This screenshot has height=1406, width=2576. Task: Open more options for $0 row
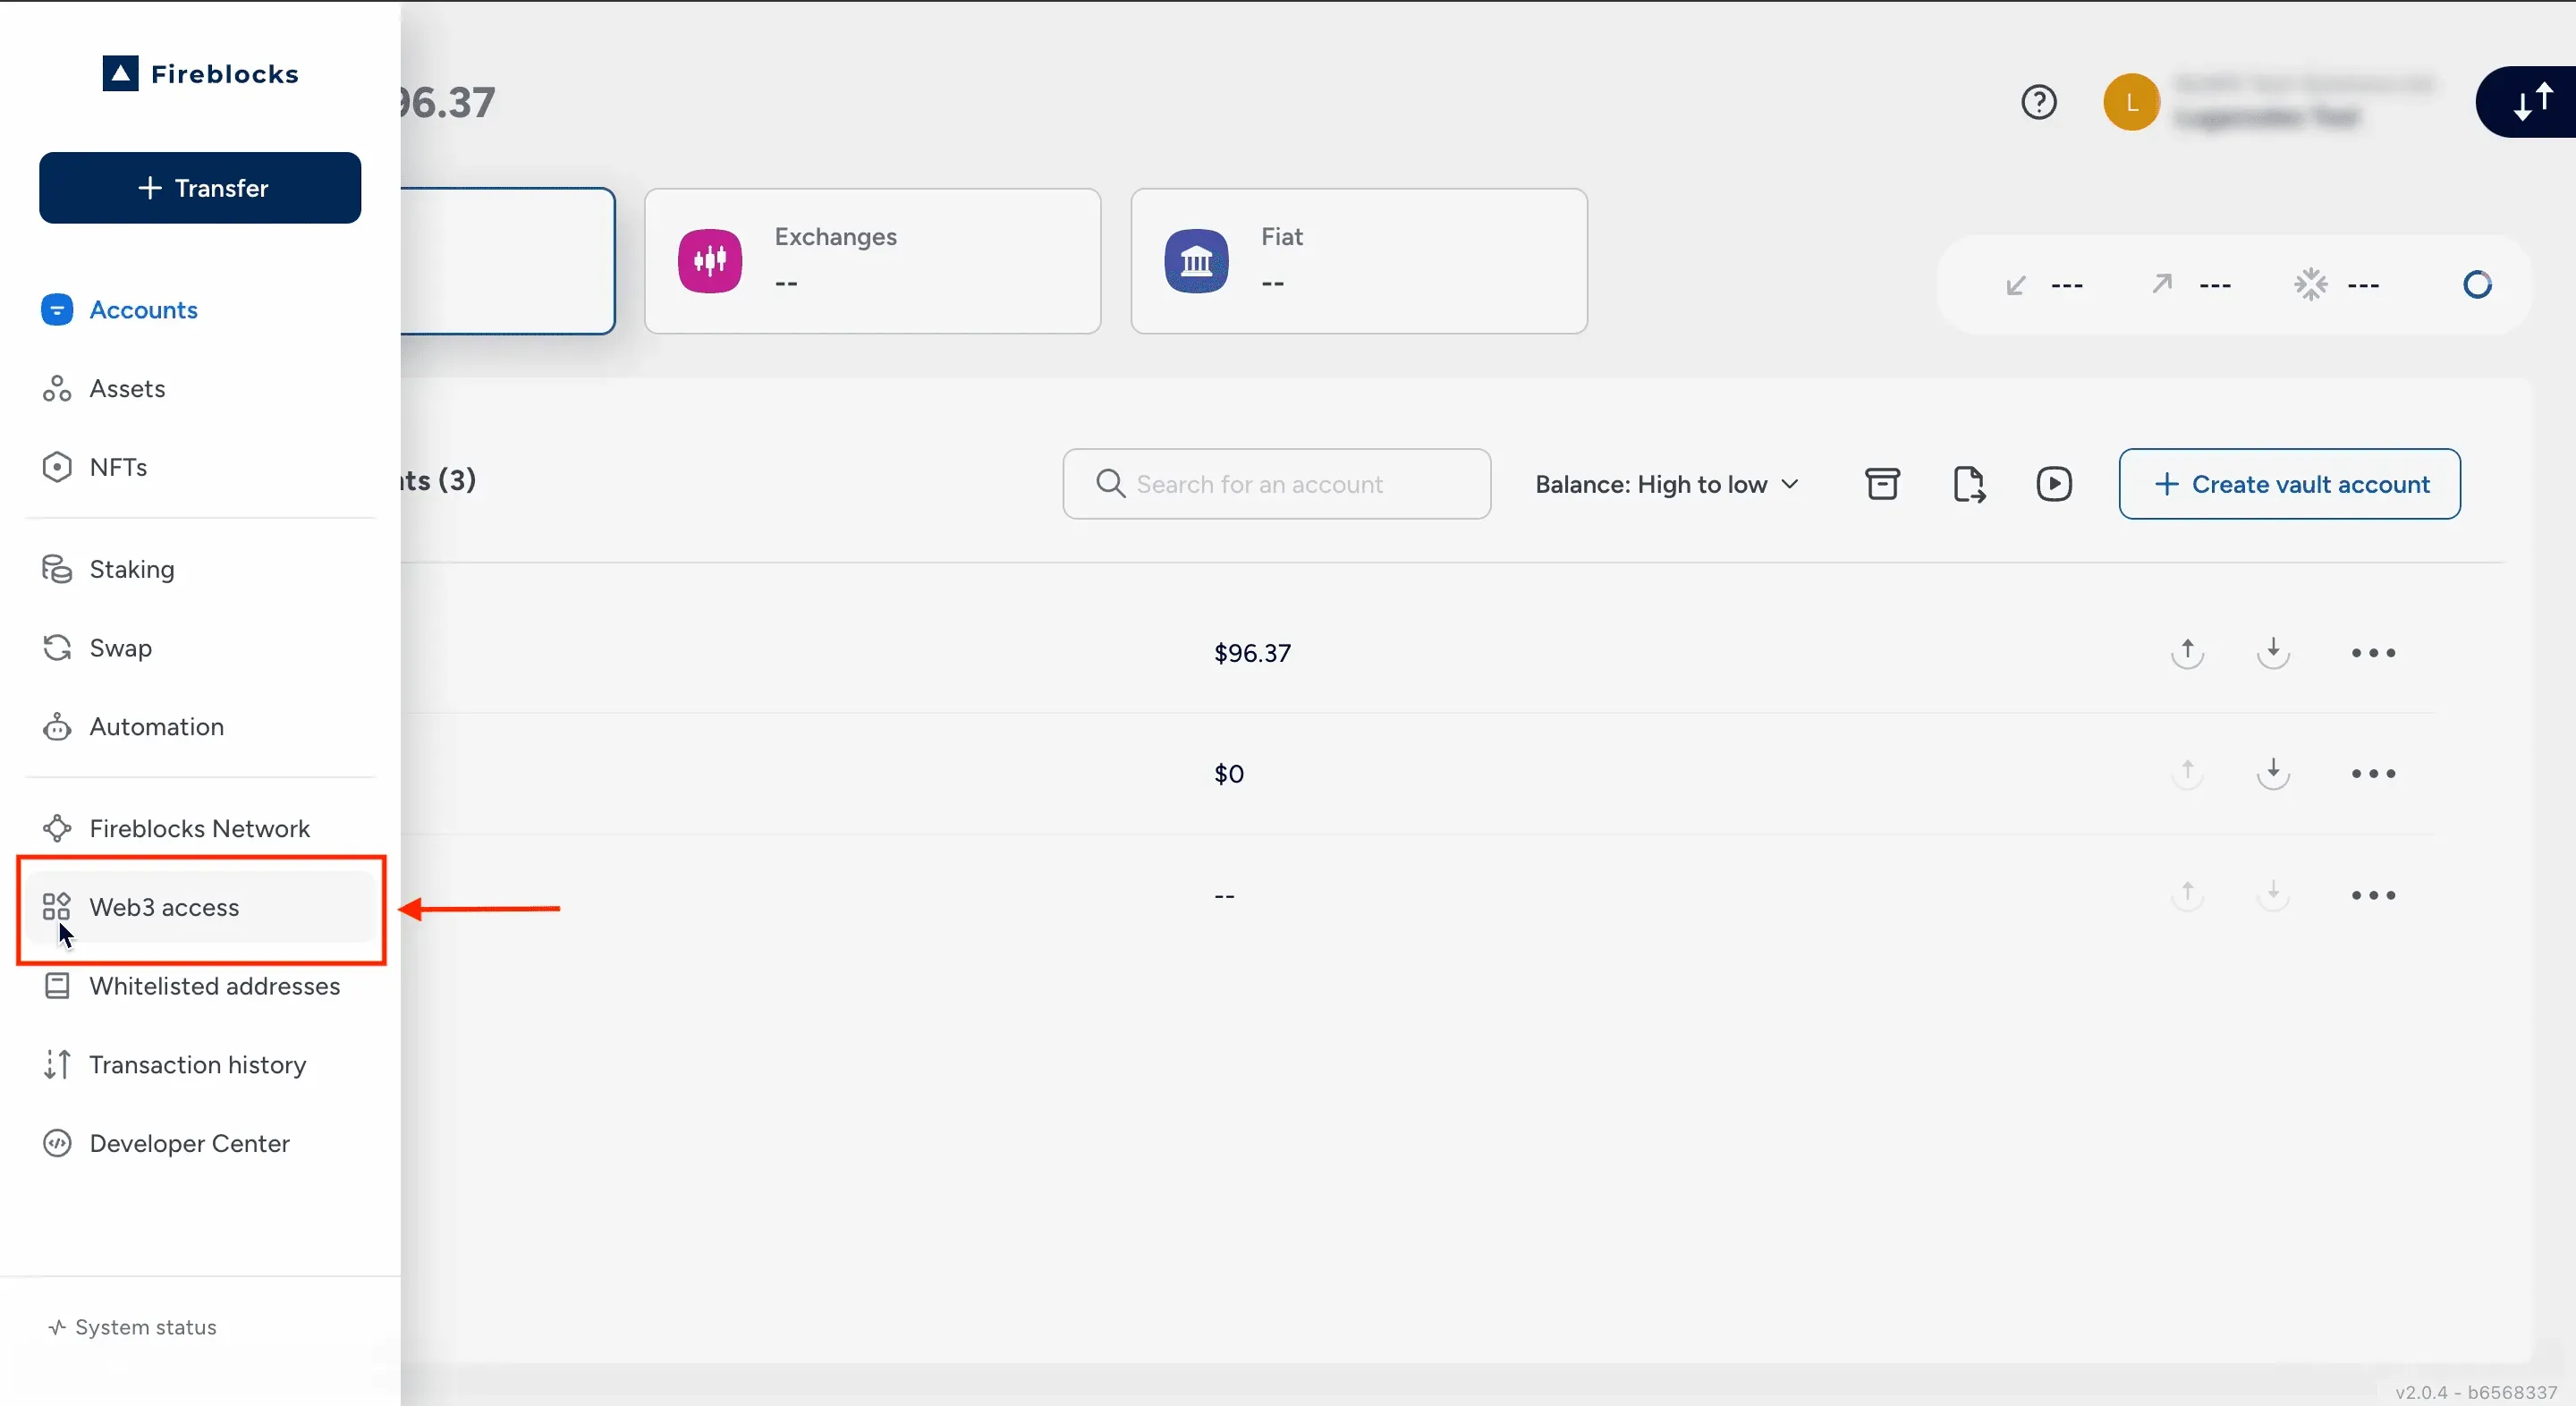click(2373, 774)
